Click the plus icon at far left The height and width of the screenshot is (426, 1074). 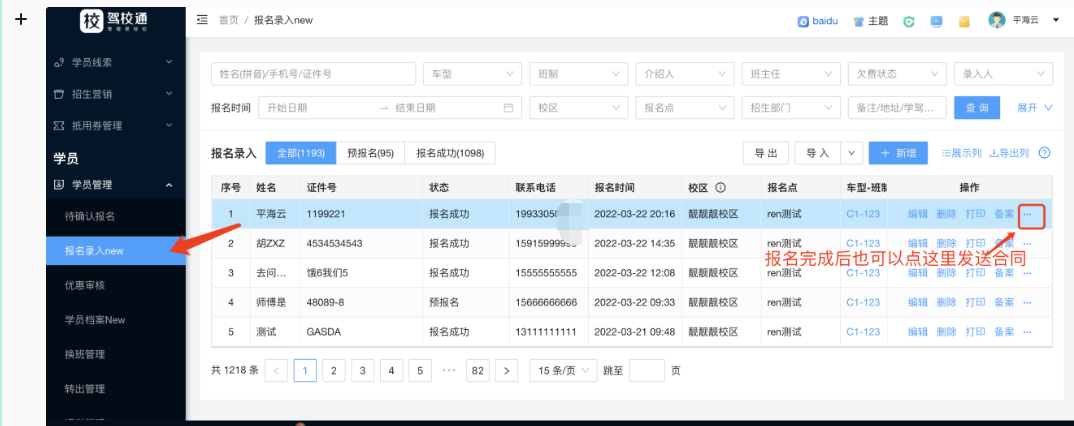21,19
